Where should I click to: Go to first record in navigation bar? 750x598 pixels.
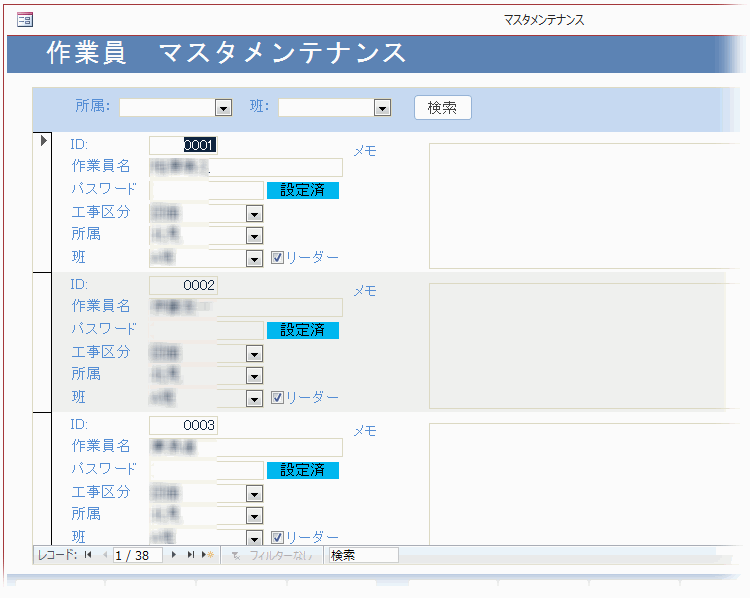click(x=87, y=555)
